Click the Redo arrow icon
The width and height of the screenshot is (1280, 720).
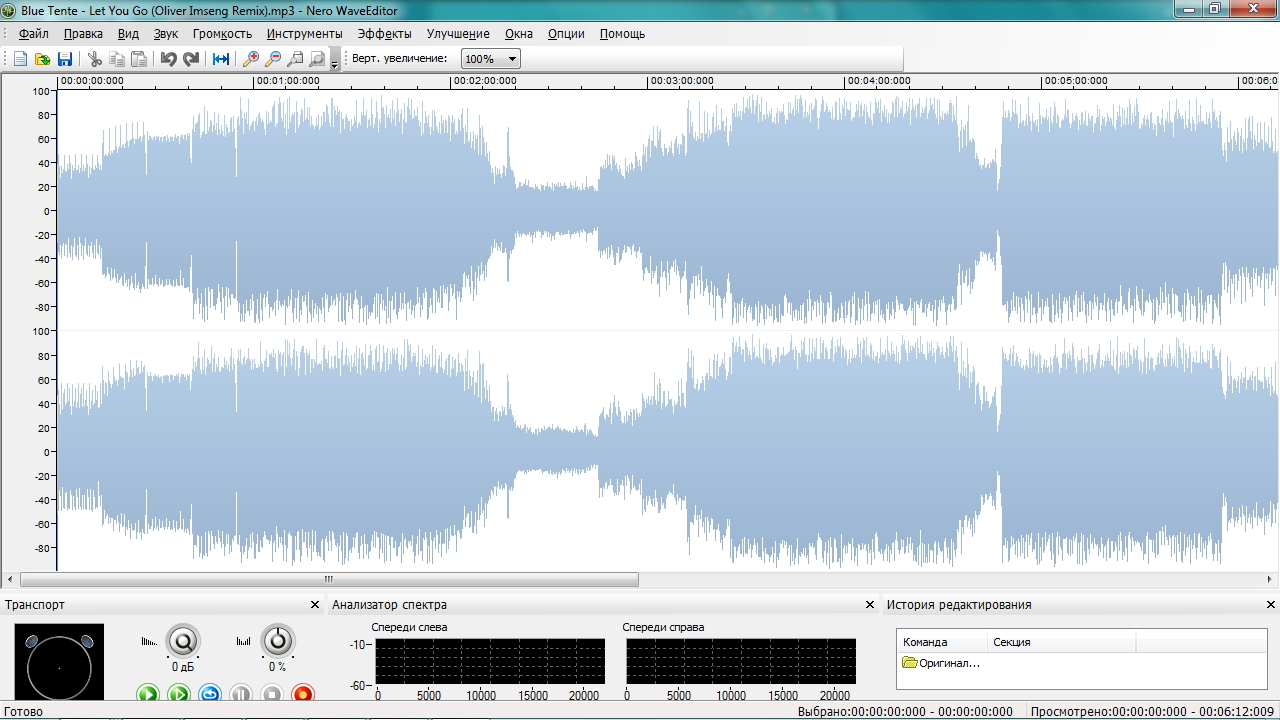[191, 59]
